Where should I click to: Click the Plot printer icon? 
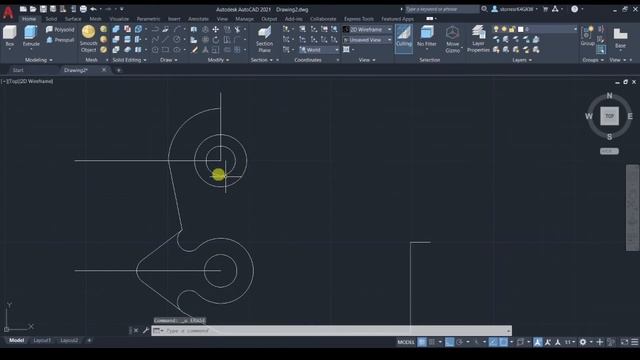(83, 9)
